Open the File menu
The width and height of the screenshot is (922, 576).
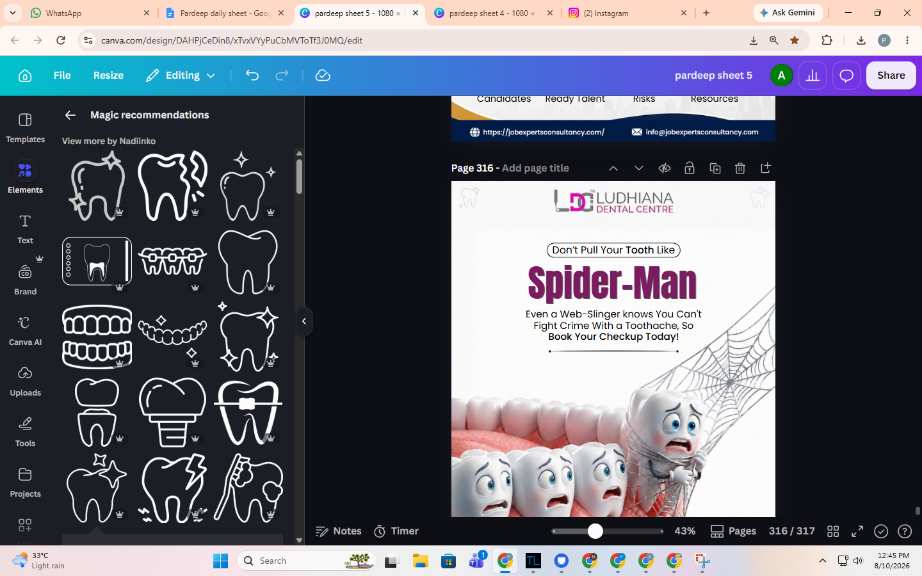62,75
